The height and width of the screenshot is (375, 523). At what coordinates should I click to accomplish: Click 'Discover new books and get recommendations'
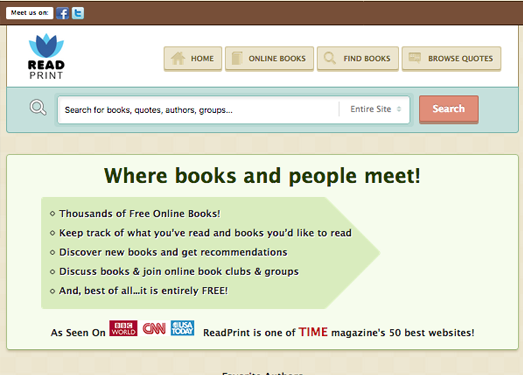(x=173, y=252)
